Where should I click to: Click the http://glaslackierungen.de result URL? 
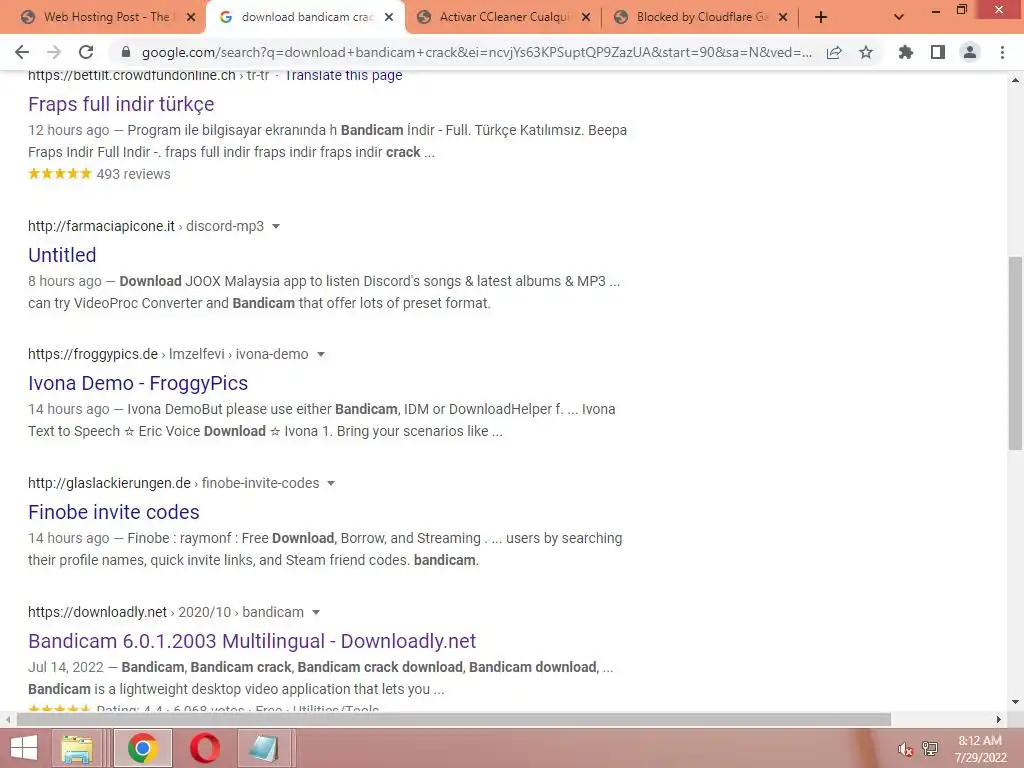(x=109, y=483)
